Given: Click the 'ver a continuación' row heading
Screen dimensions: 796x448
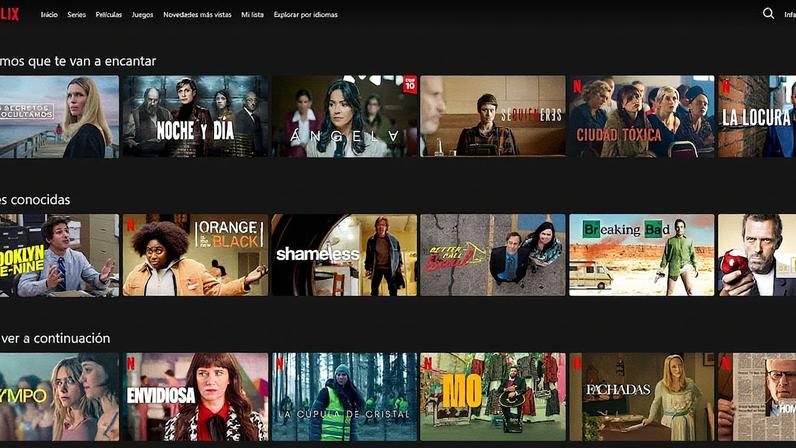Looking at the screenshot, I should click(x=55, y=338).
